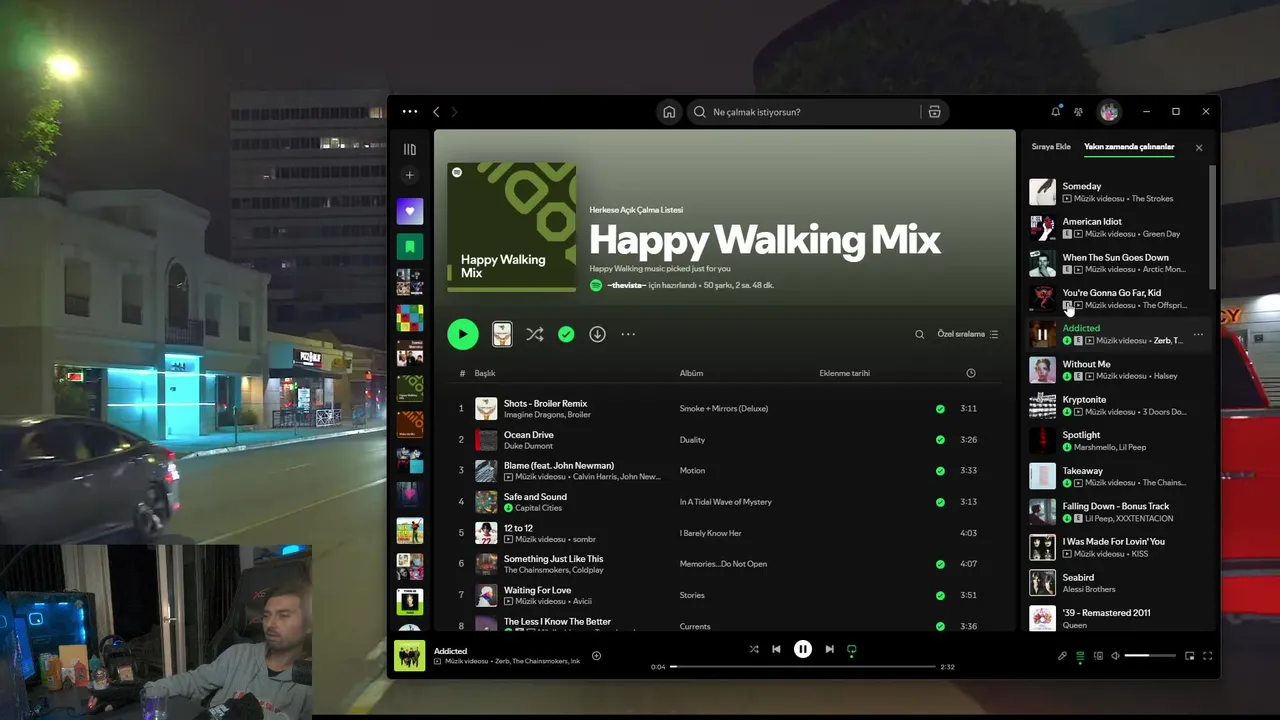Toggle the green repeat button

[x=852, y=650]
